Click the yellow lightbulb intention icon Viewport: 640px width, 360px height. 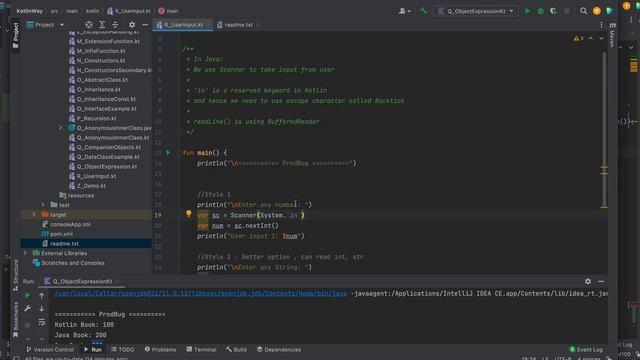pyautogui.click(x=189, y=213)
